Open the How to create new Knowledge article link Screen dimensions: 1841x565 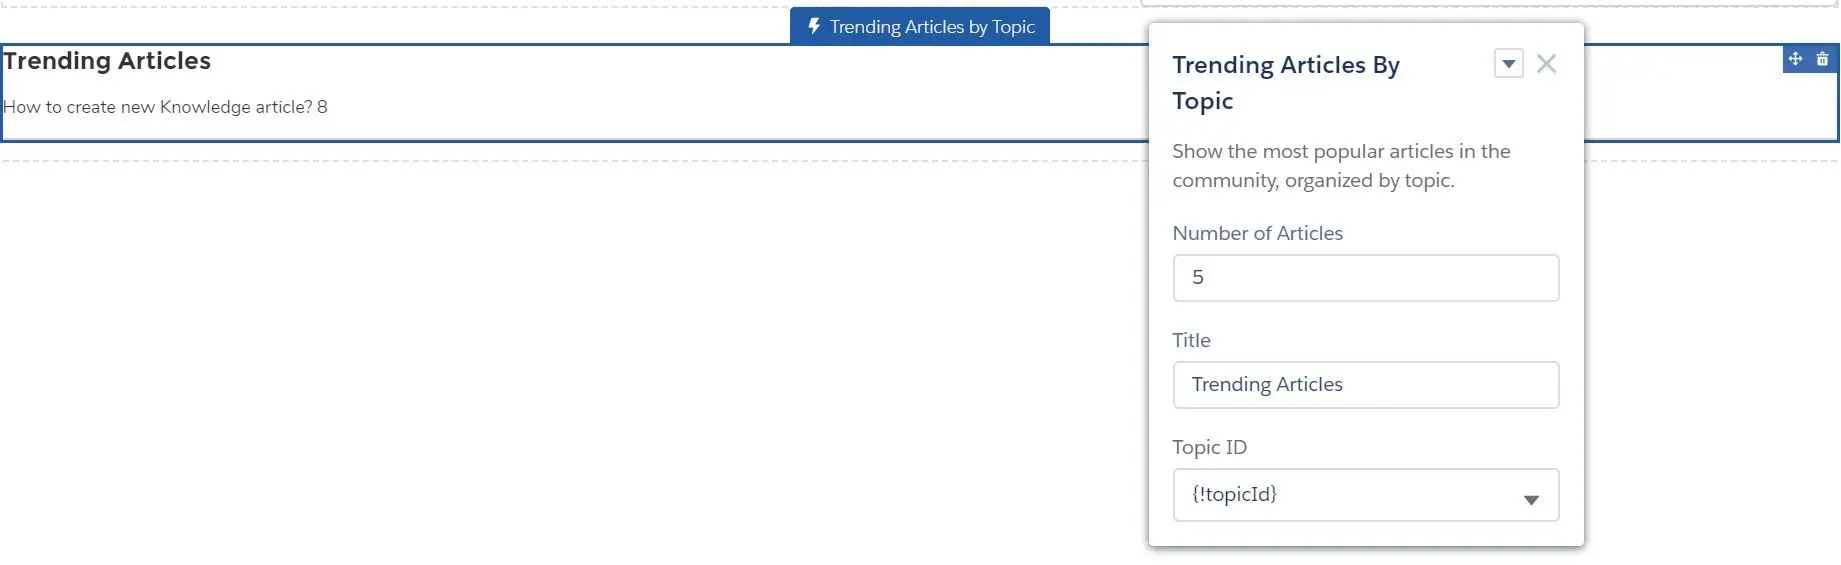[x=158, y=107]
